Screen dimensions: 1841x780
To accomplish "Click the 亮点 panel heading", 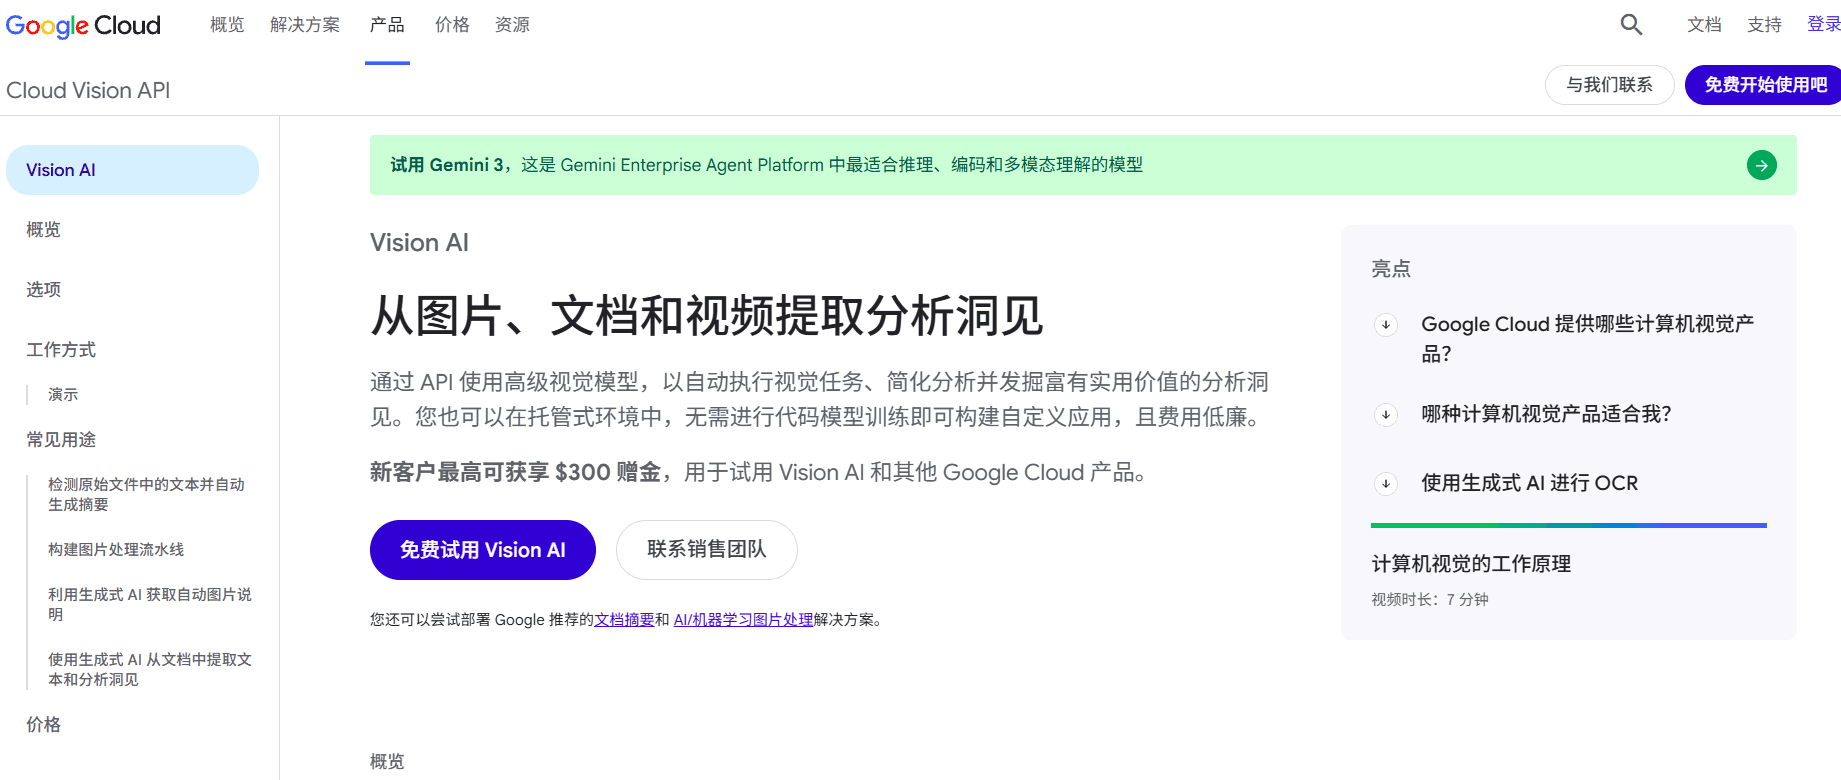I will (1391, 268).
